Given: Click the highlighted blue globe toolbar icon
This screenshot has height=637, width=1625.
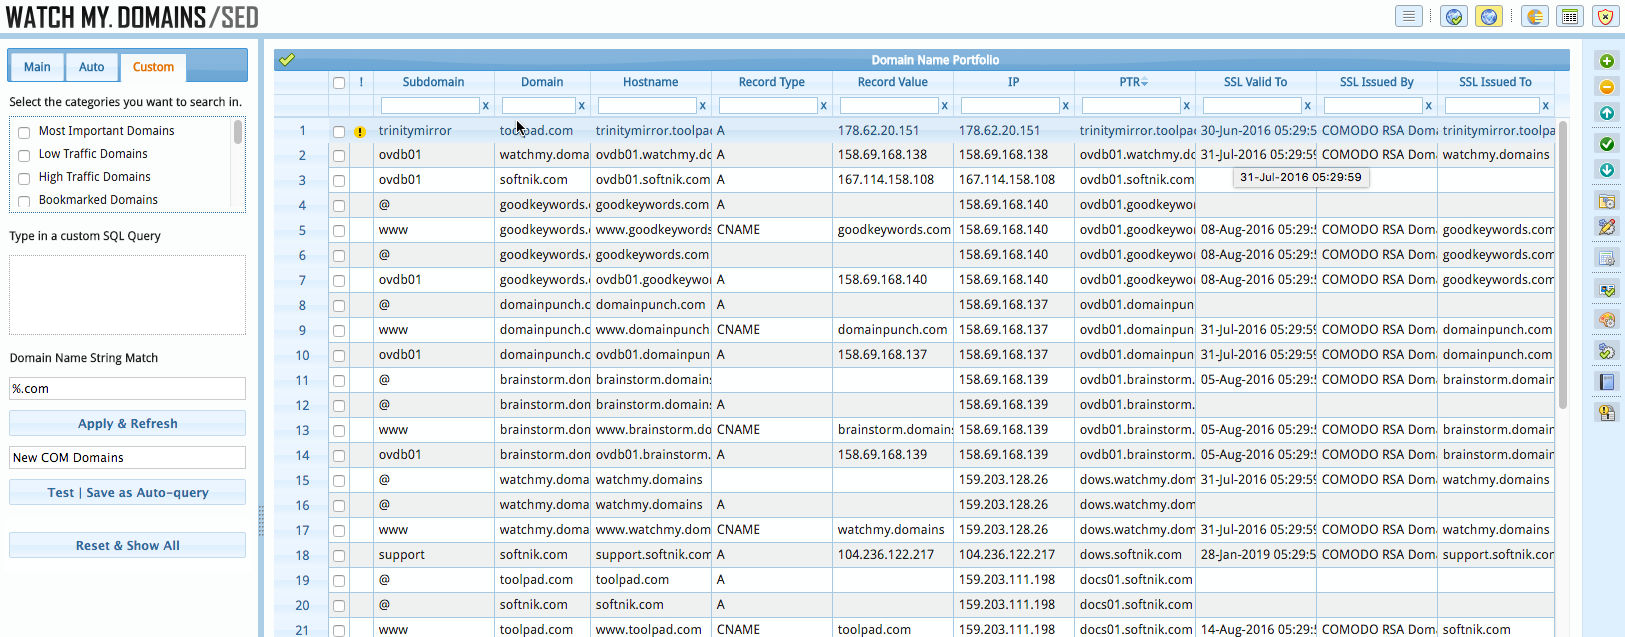Looking at the screenshot, I should point(1489,16).
